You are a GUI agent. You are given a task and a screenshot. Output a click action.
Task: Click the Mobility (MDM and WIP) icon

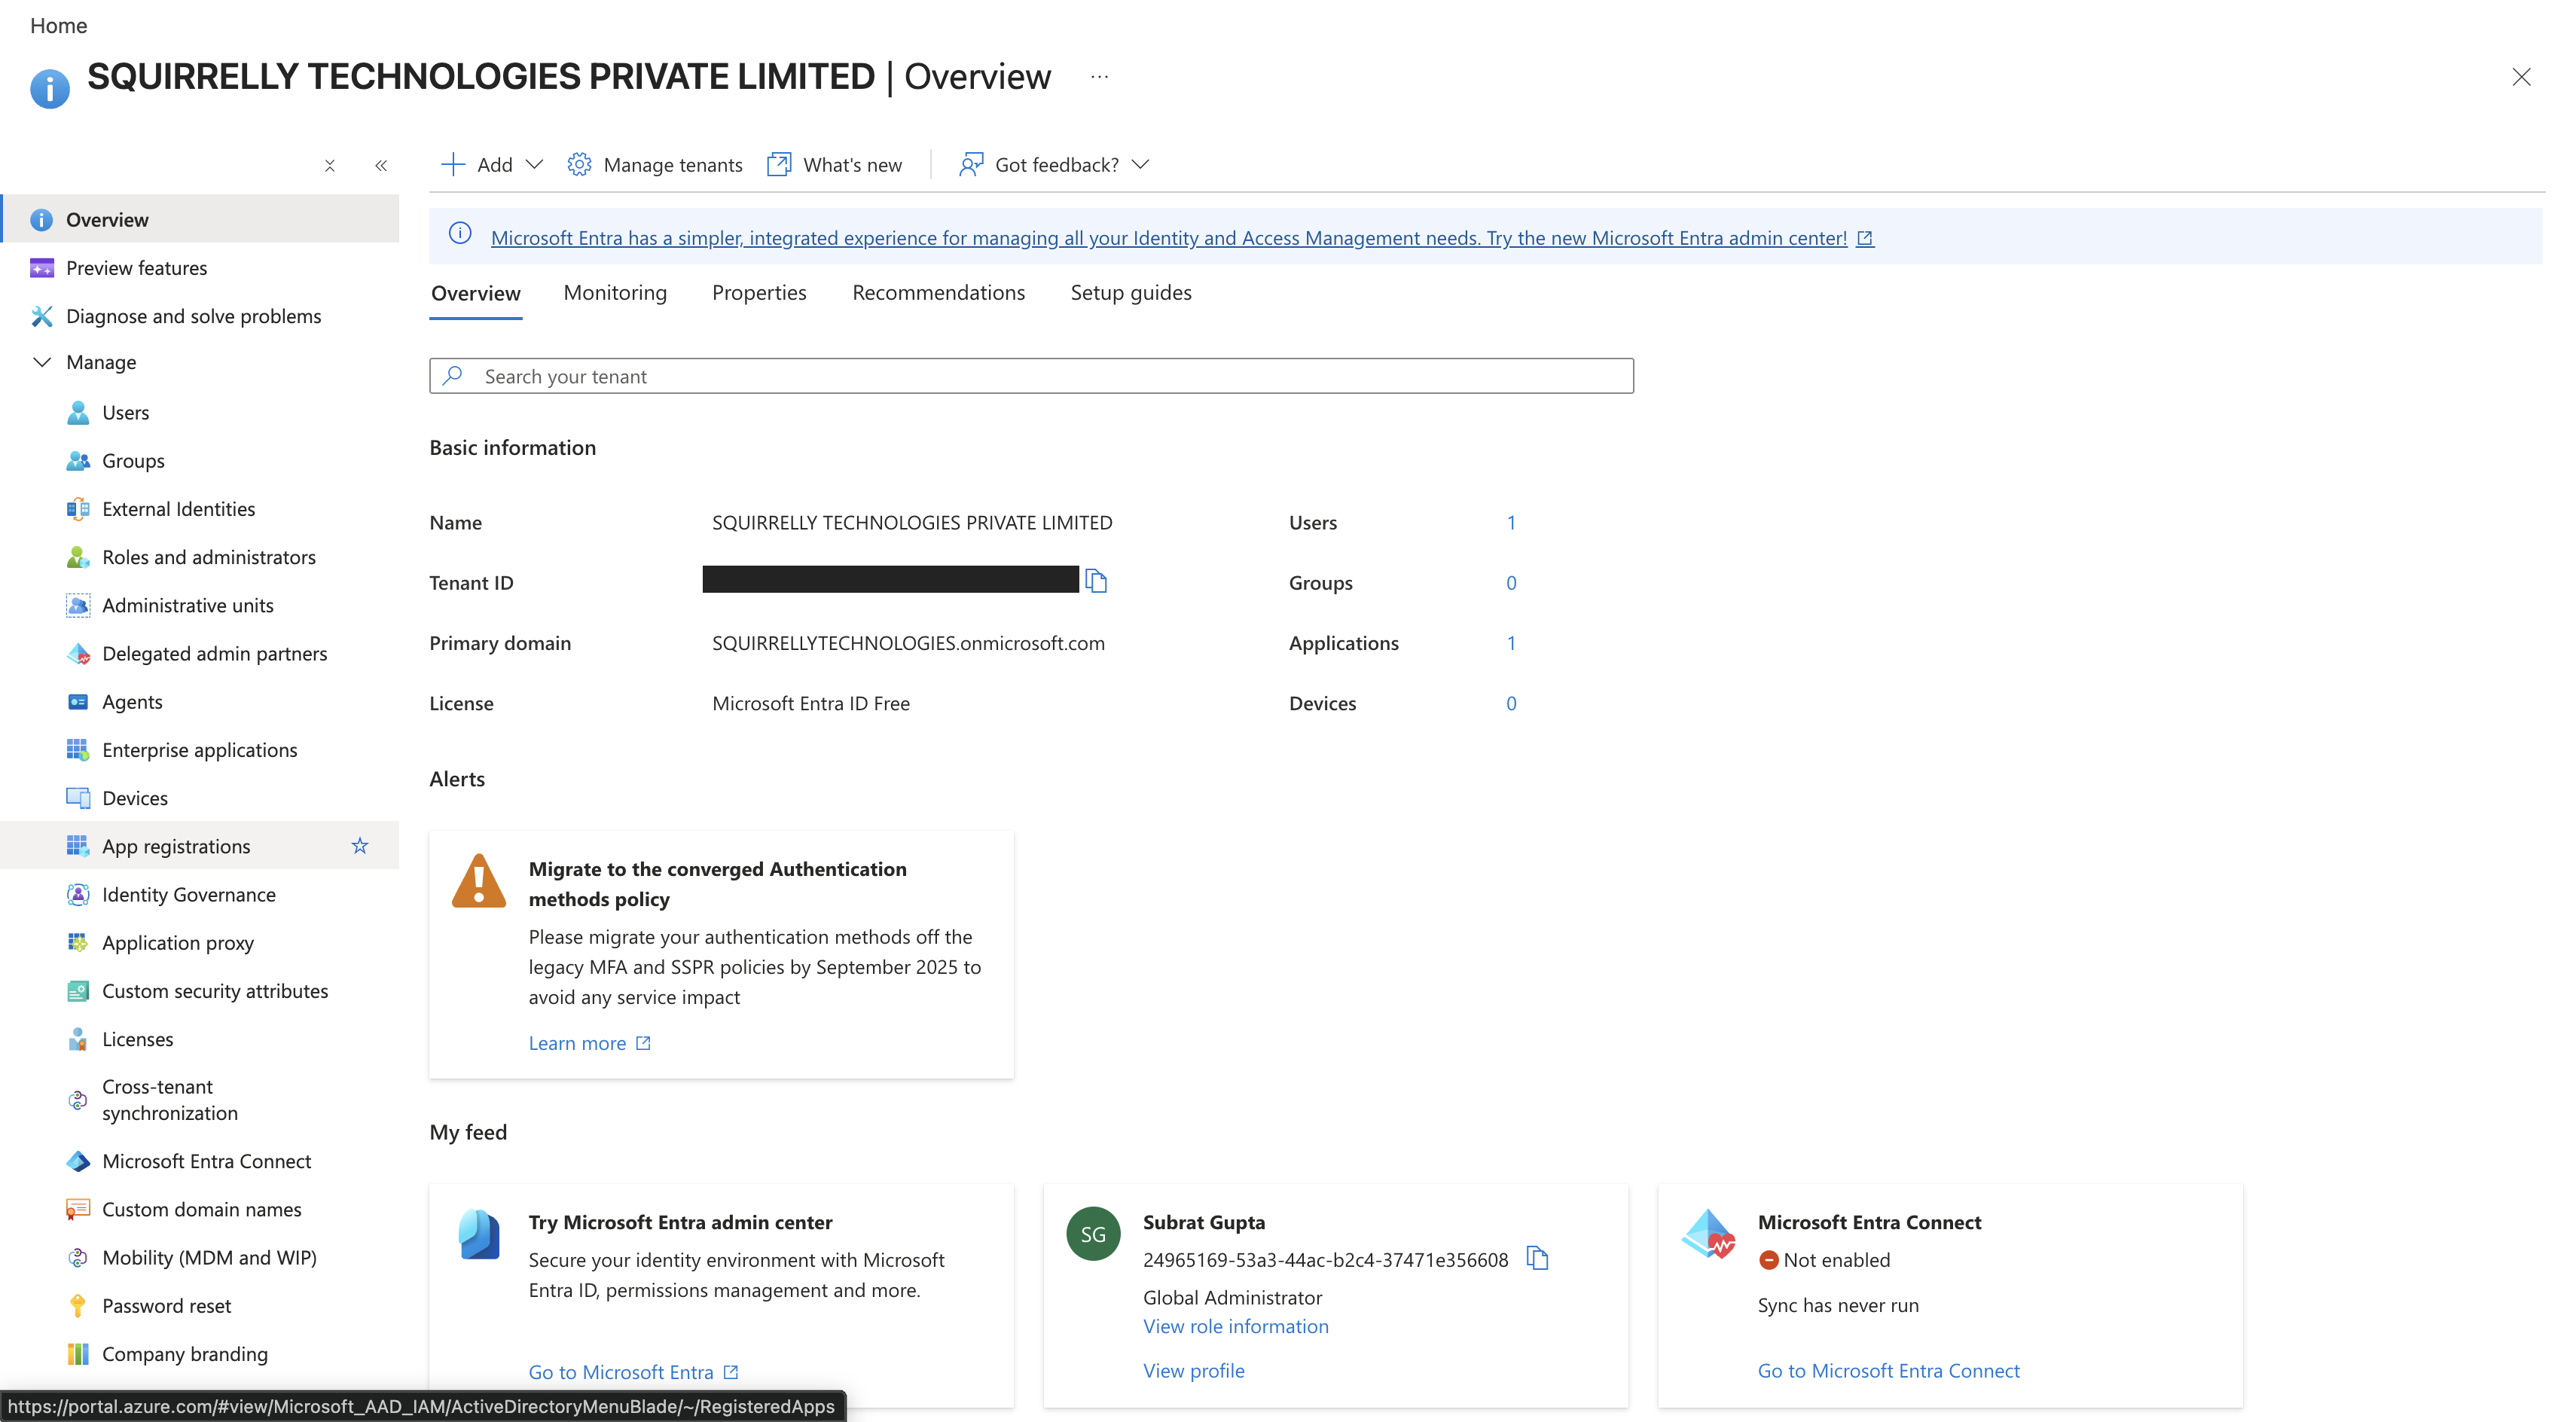click(78, 1257)
